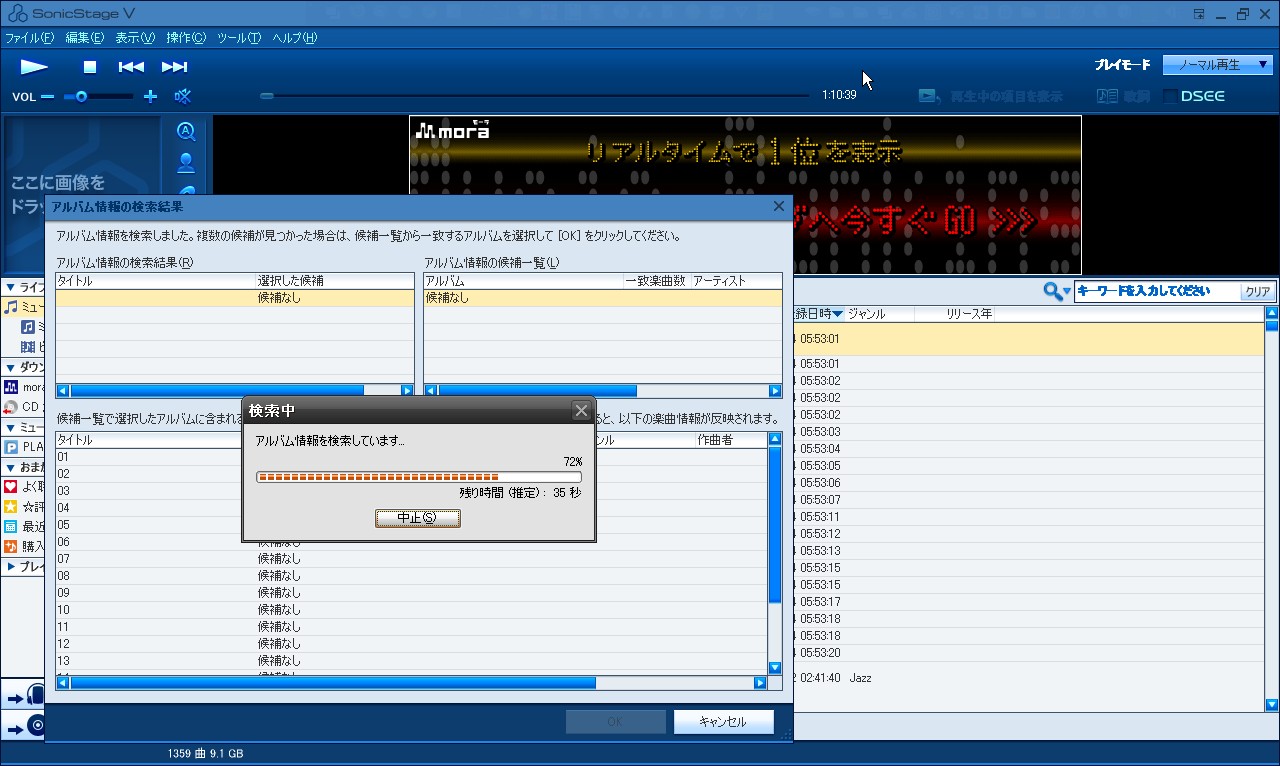Open the 操作(C) menu

pyautogui.click(x=186, y=38)
